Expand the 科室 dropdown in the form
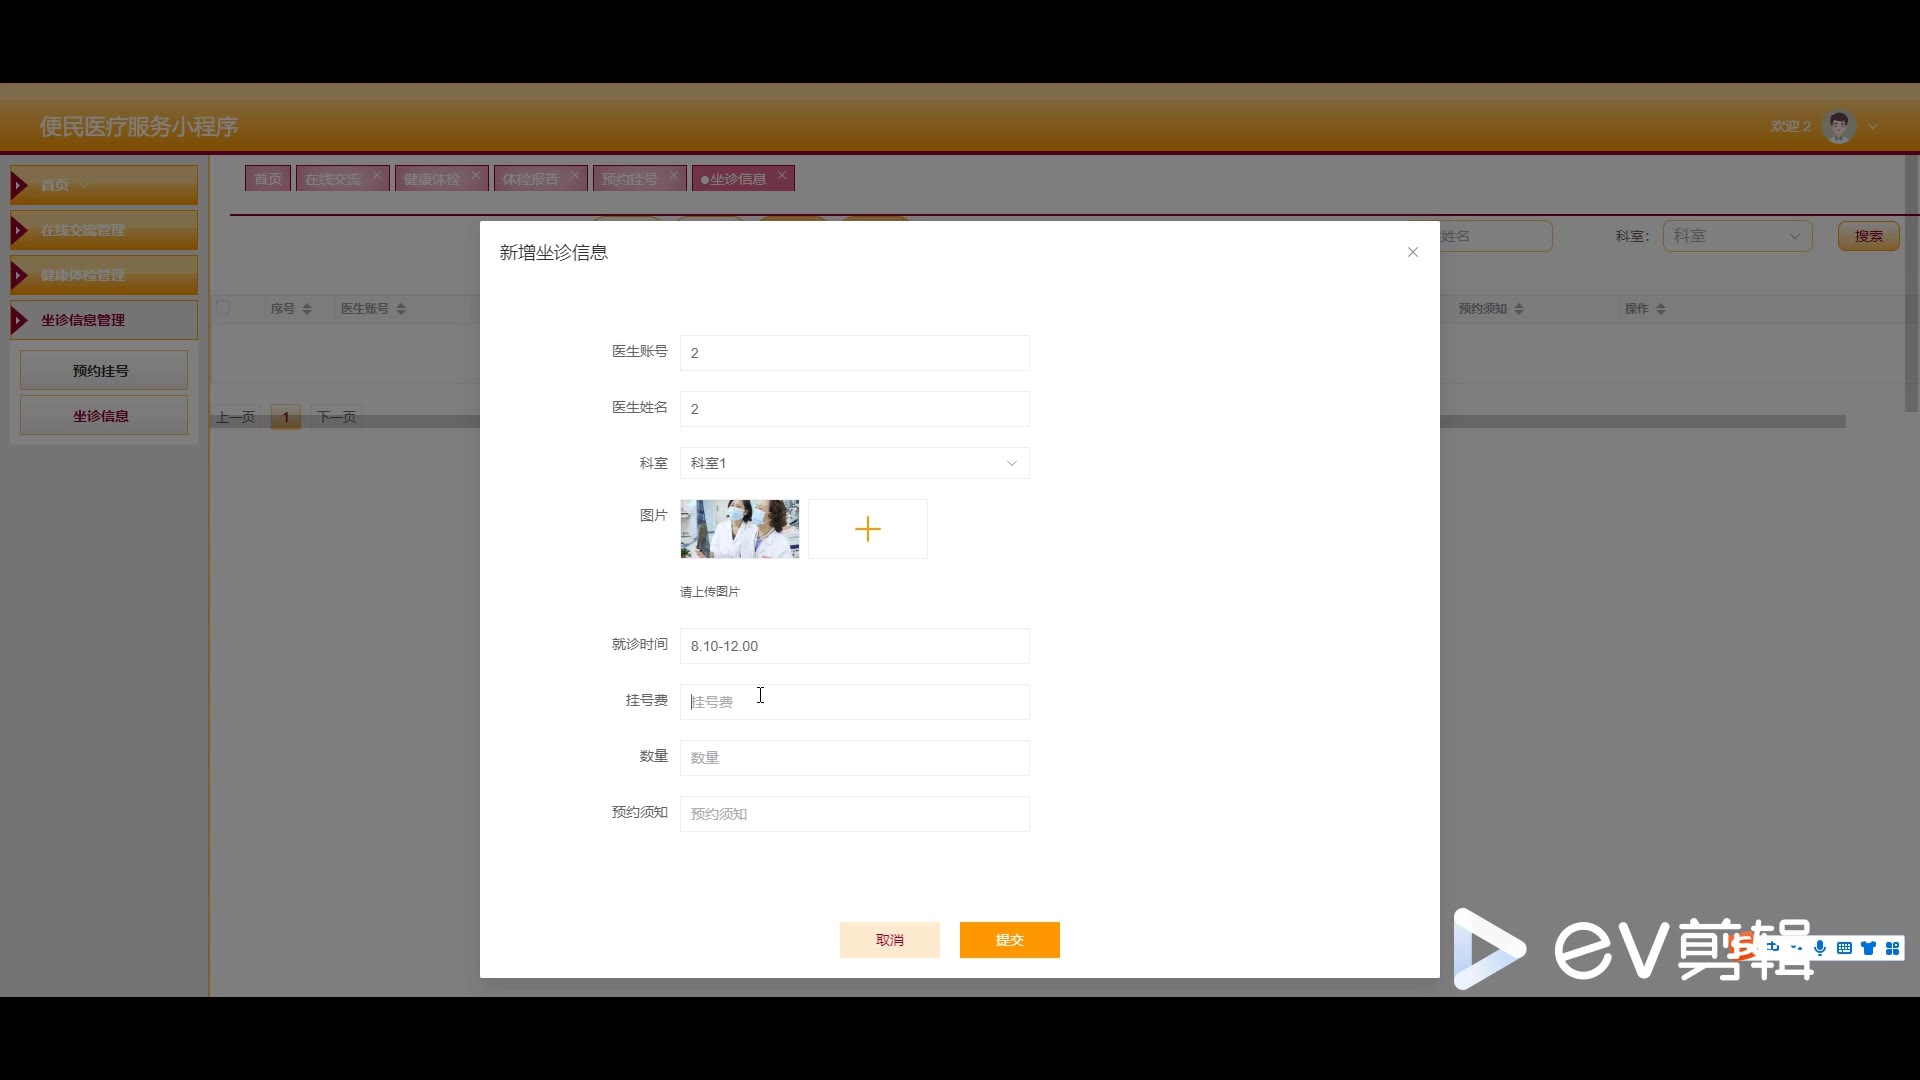 854,463
